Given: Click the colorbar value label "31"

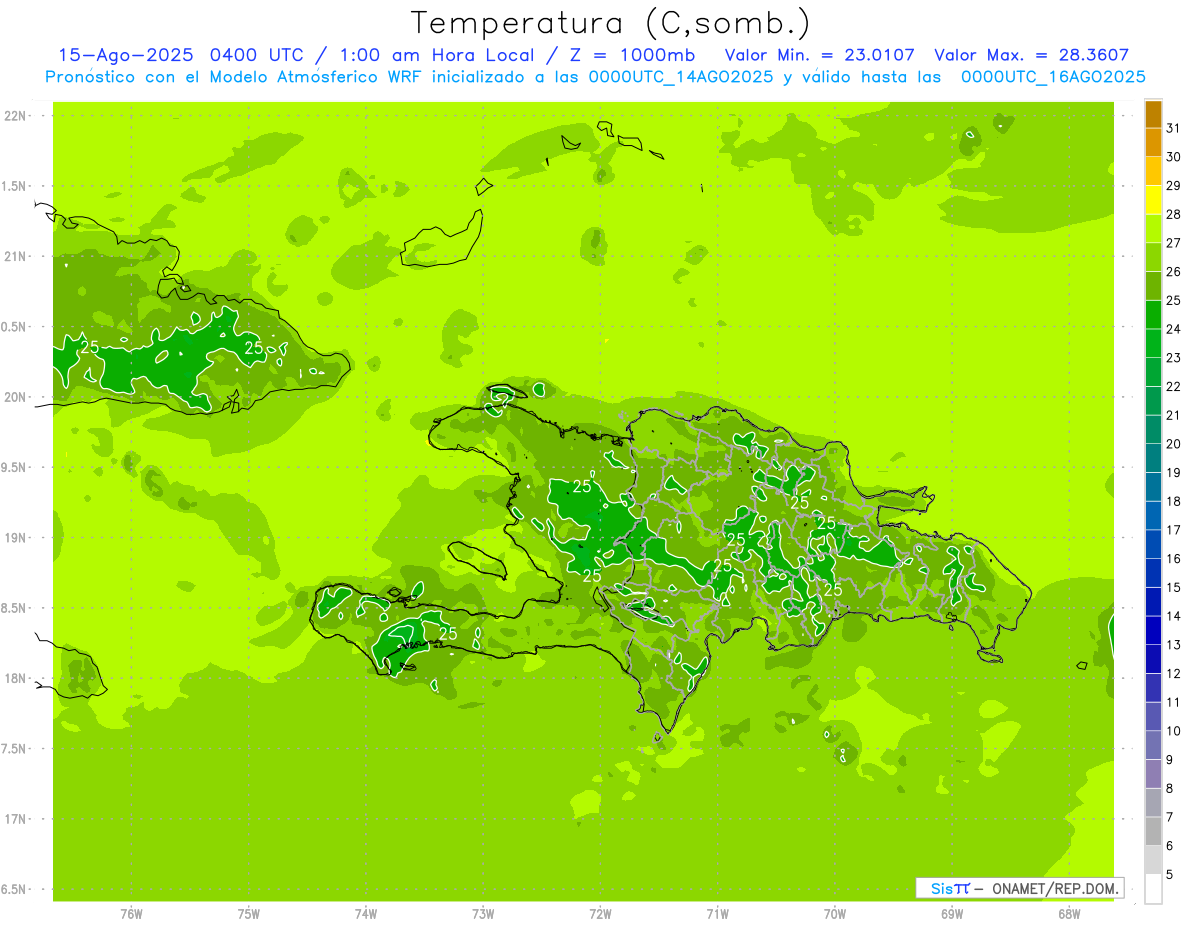Looking at the screenshot, I should click(1174, 127).
